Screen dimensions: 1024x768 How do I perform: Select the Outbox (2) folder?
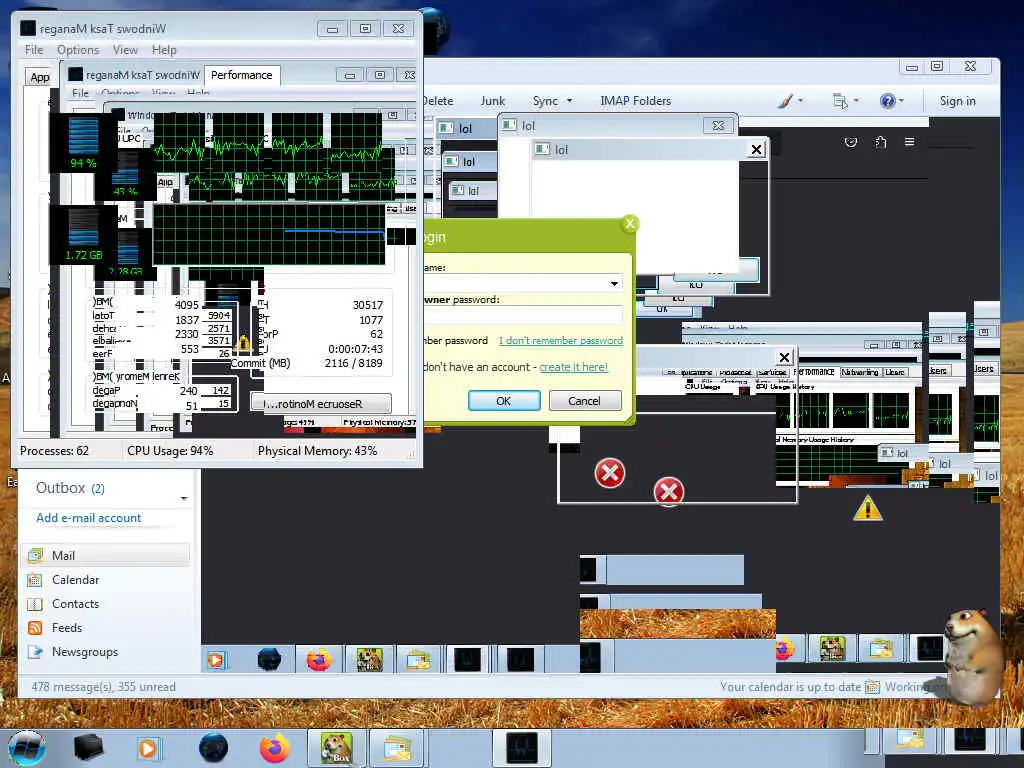(x=70, y=488)
